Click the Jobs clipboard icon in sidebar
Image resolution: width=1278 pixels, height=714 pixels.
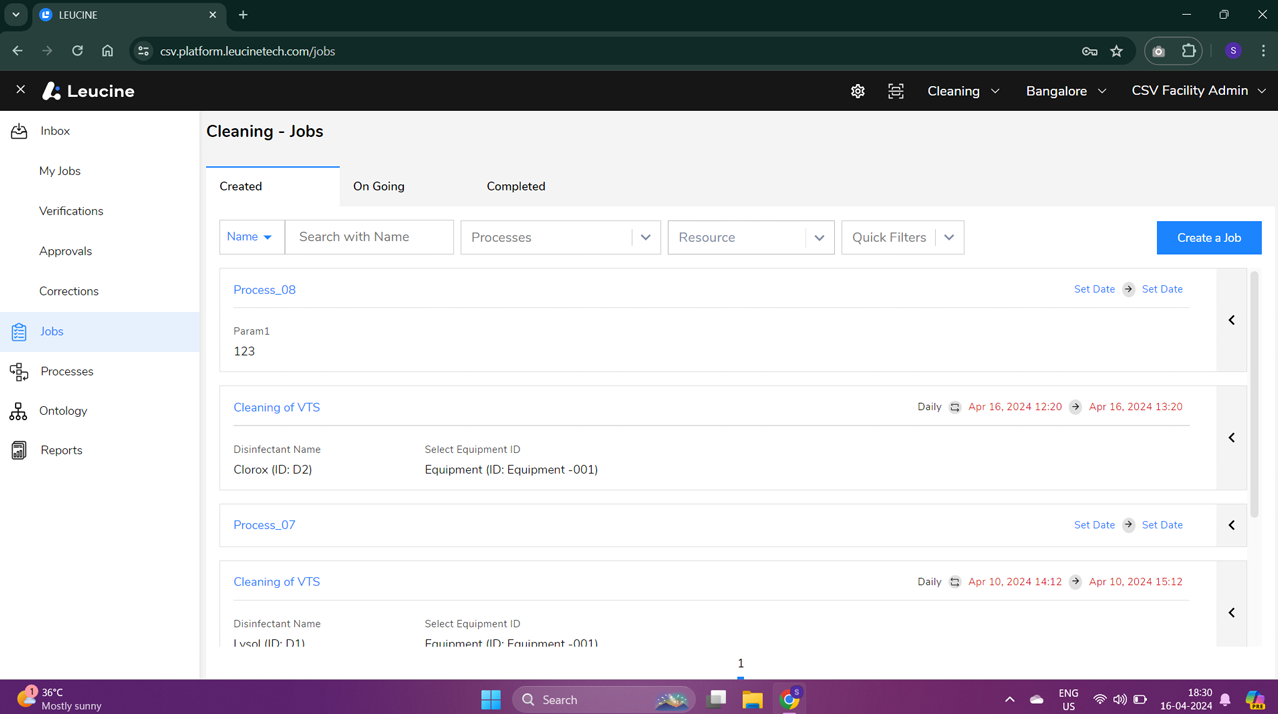pos(19,331)
